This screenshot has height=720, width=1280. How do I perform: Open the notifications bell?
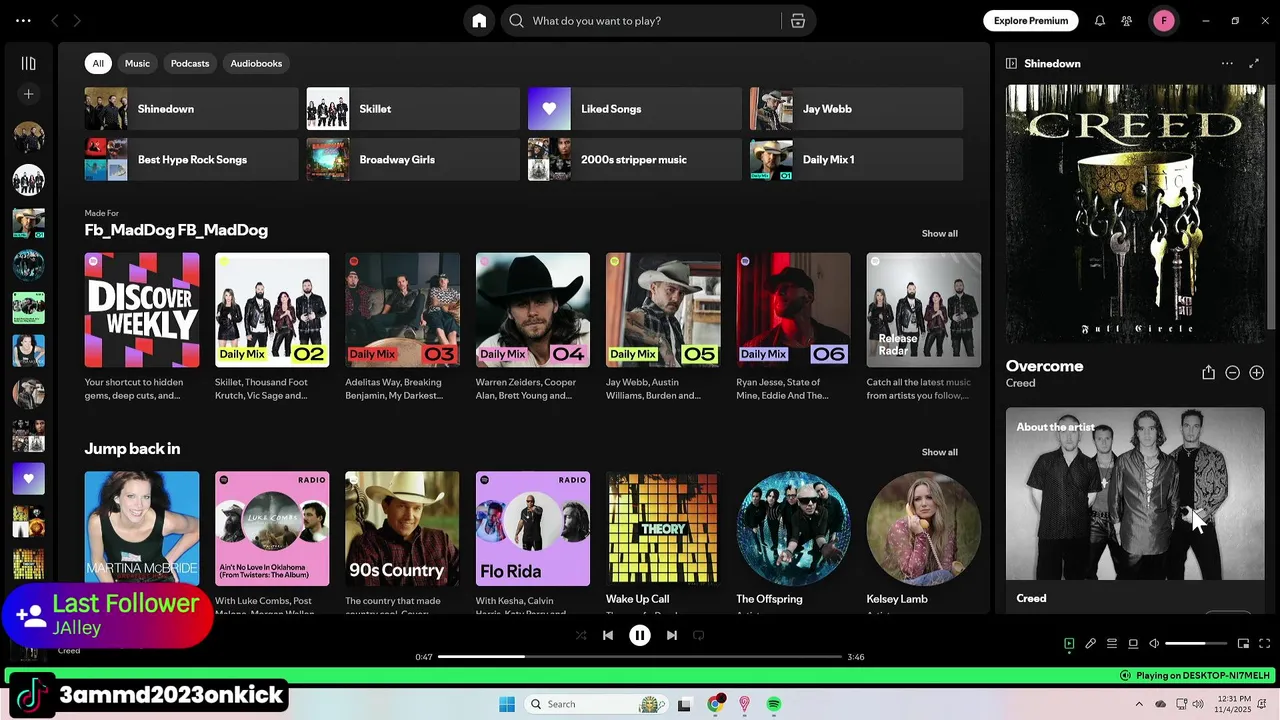(1100, 21)
